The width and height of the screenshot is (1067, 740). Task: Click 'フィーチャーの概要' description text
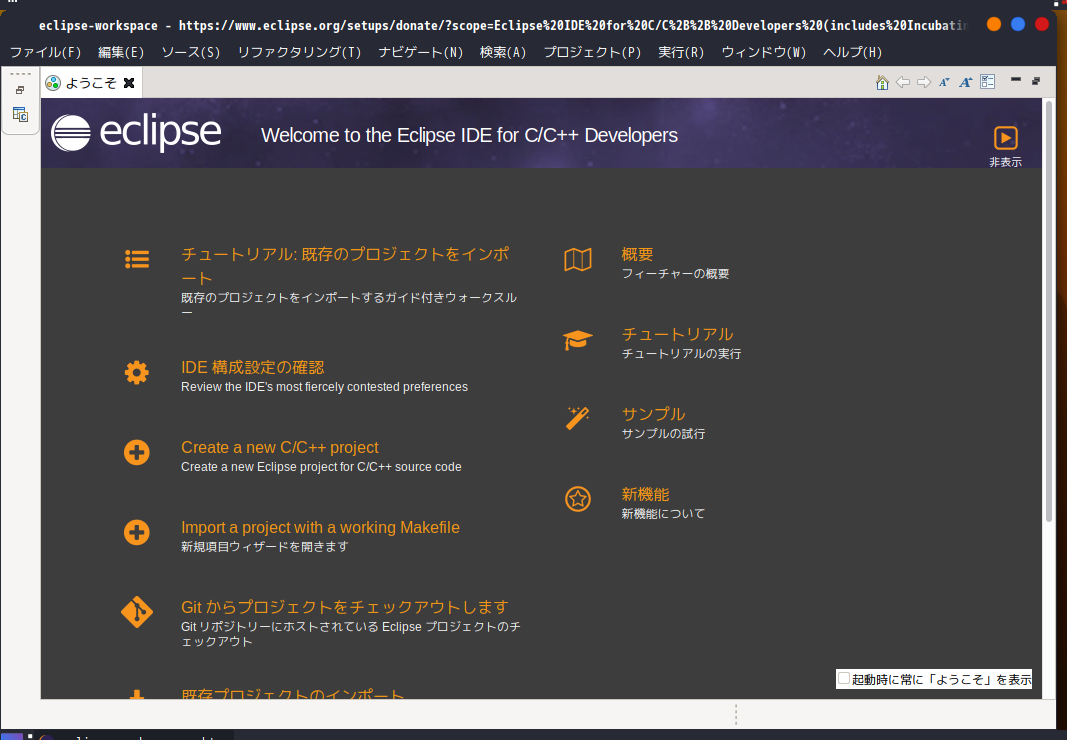point(675,274)
